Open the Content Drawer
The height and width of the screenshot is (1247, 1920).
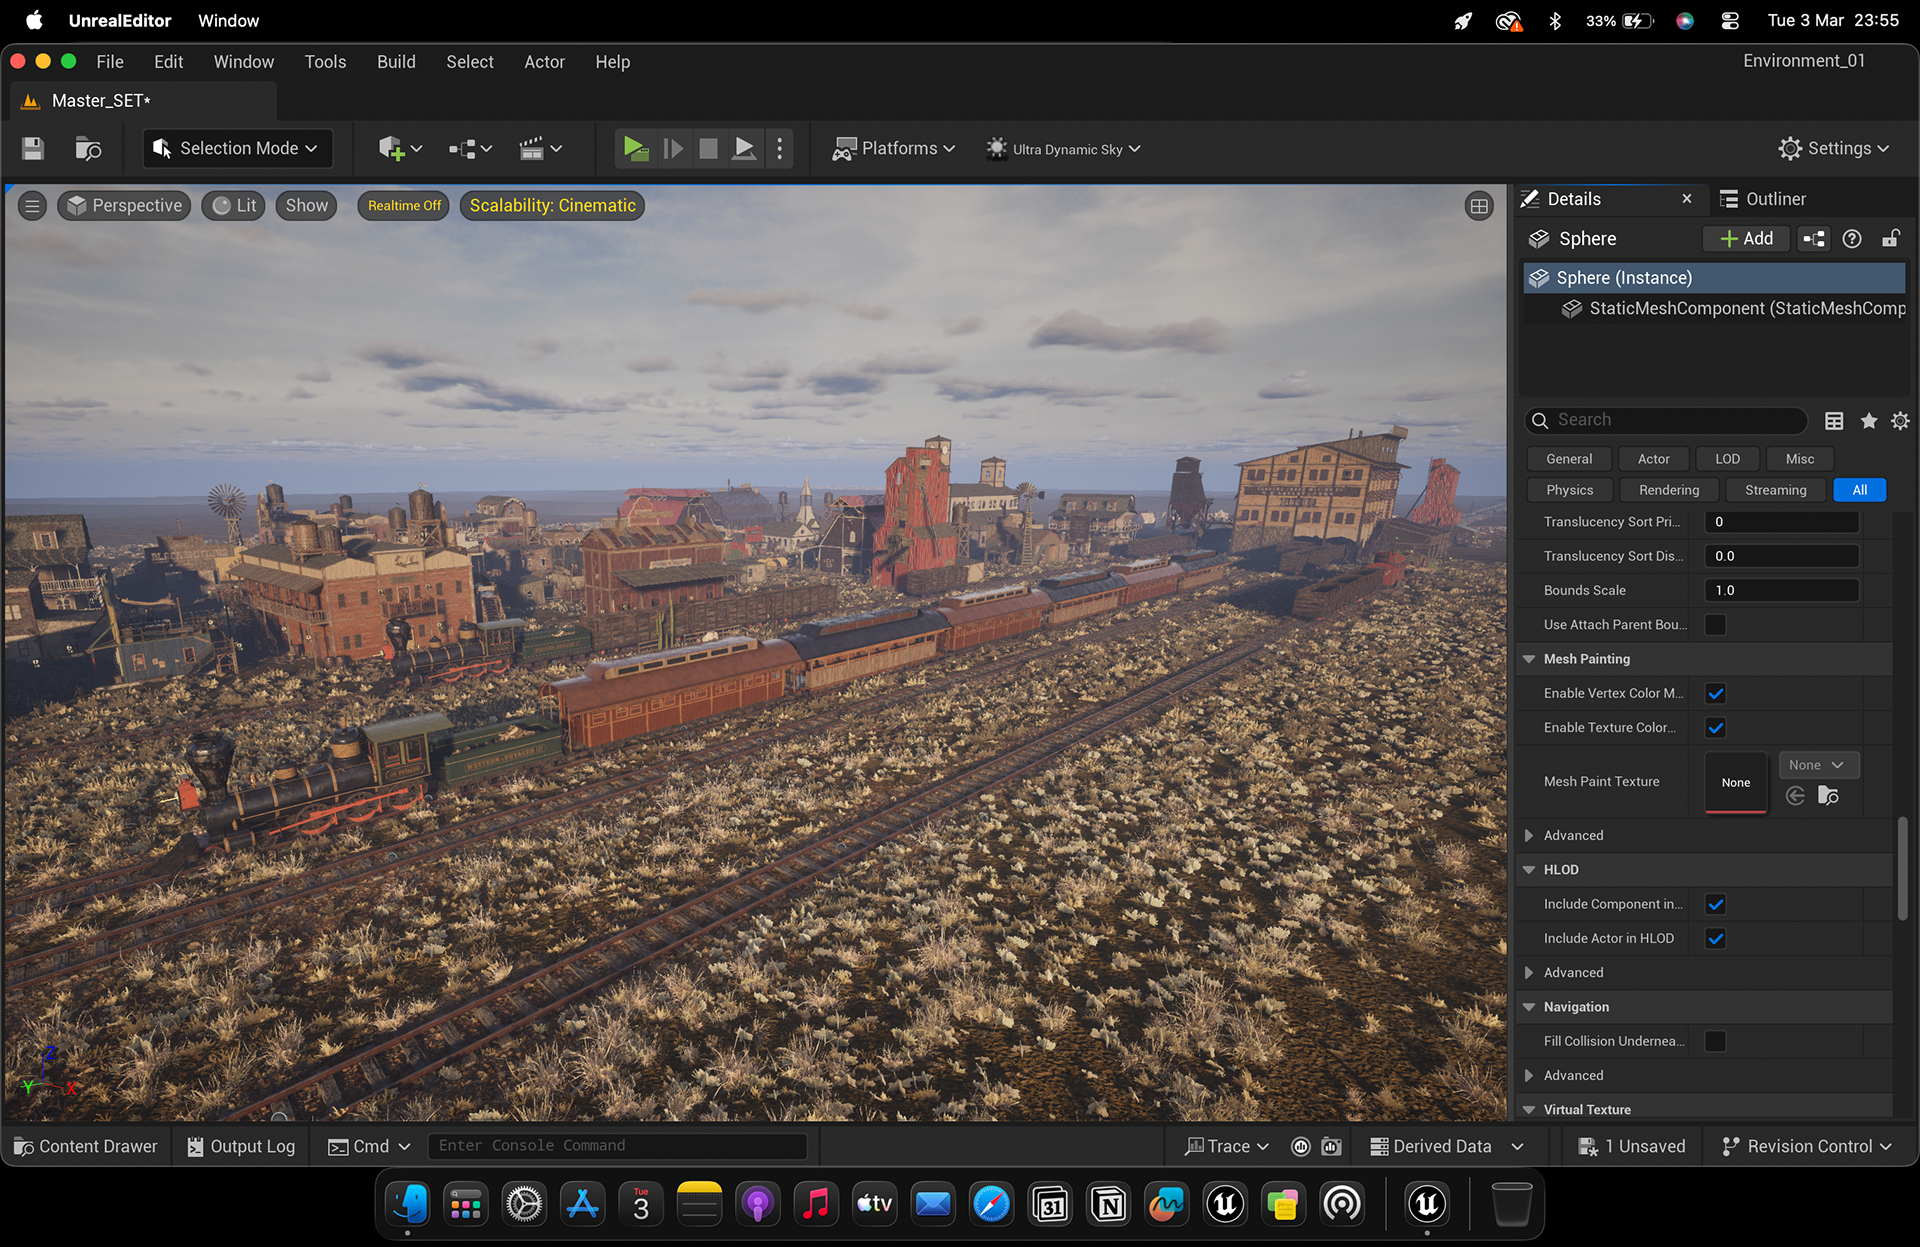click(x=86, y=1146)
